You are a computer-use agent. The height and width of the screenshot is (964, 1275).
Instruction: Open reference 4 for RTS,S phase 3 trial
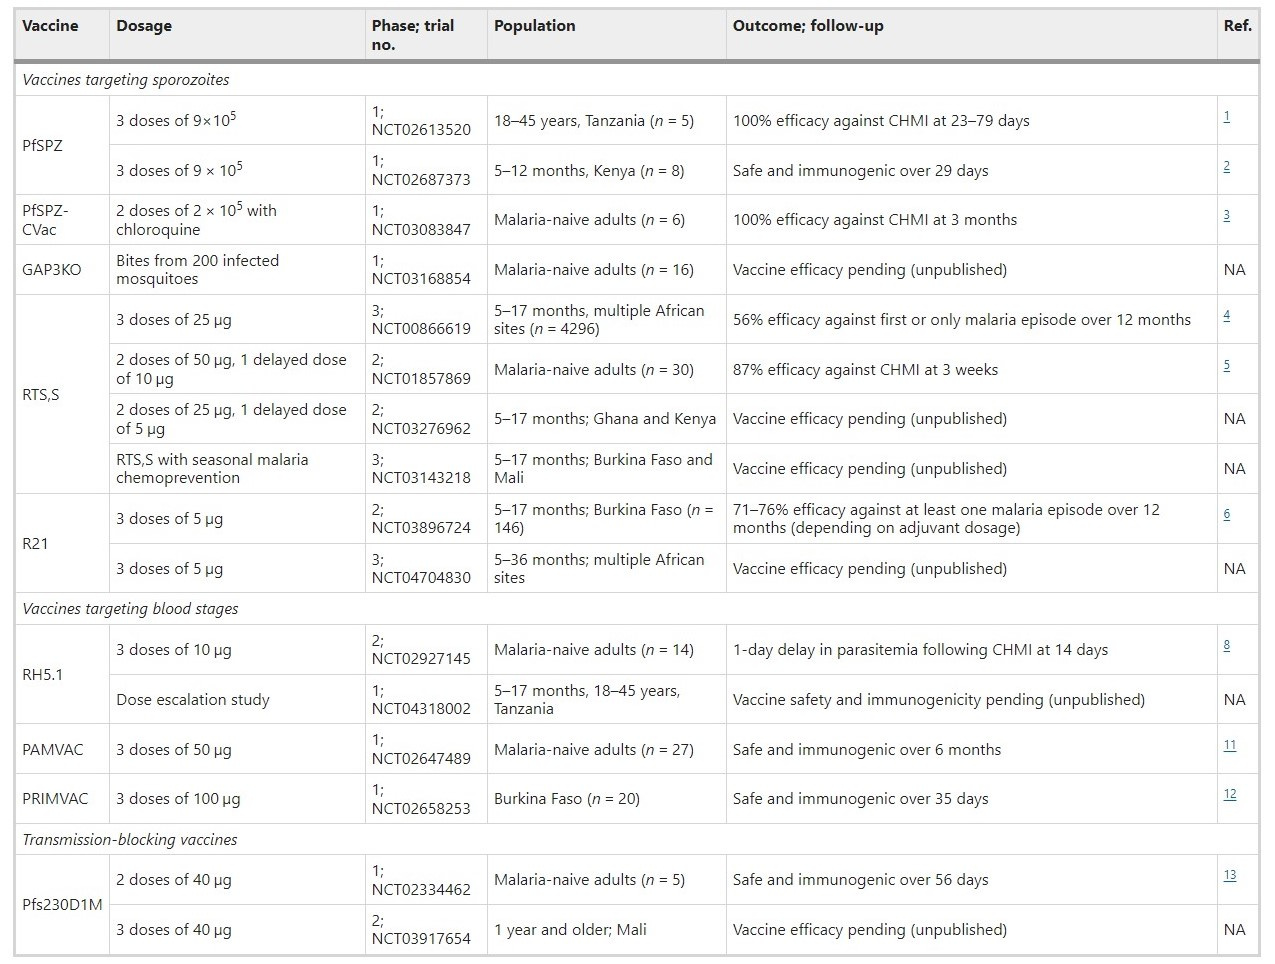point(1227,315)
